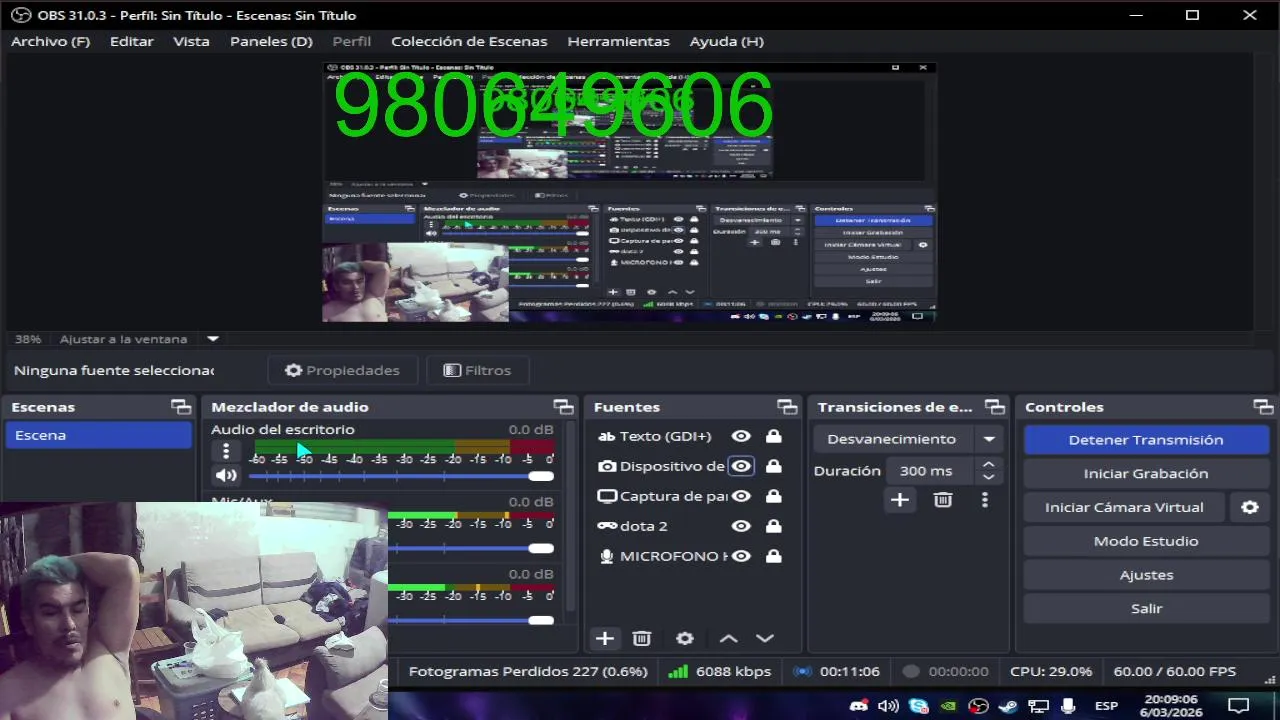This screenshot has height=720, width=1280.
Task: Expand the Ajustar a la ventana dropdown
Action: click(212, 339)
